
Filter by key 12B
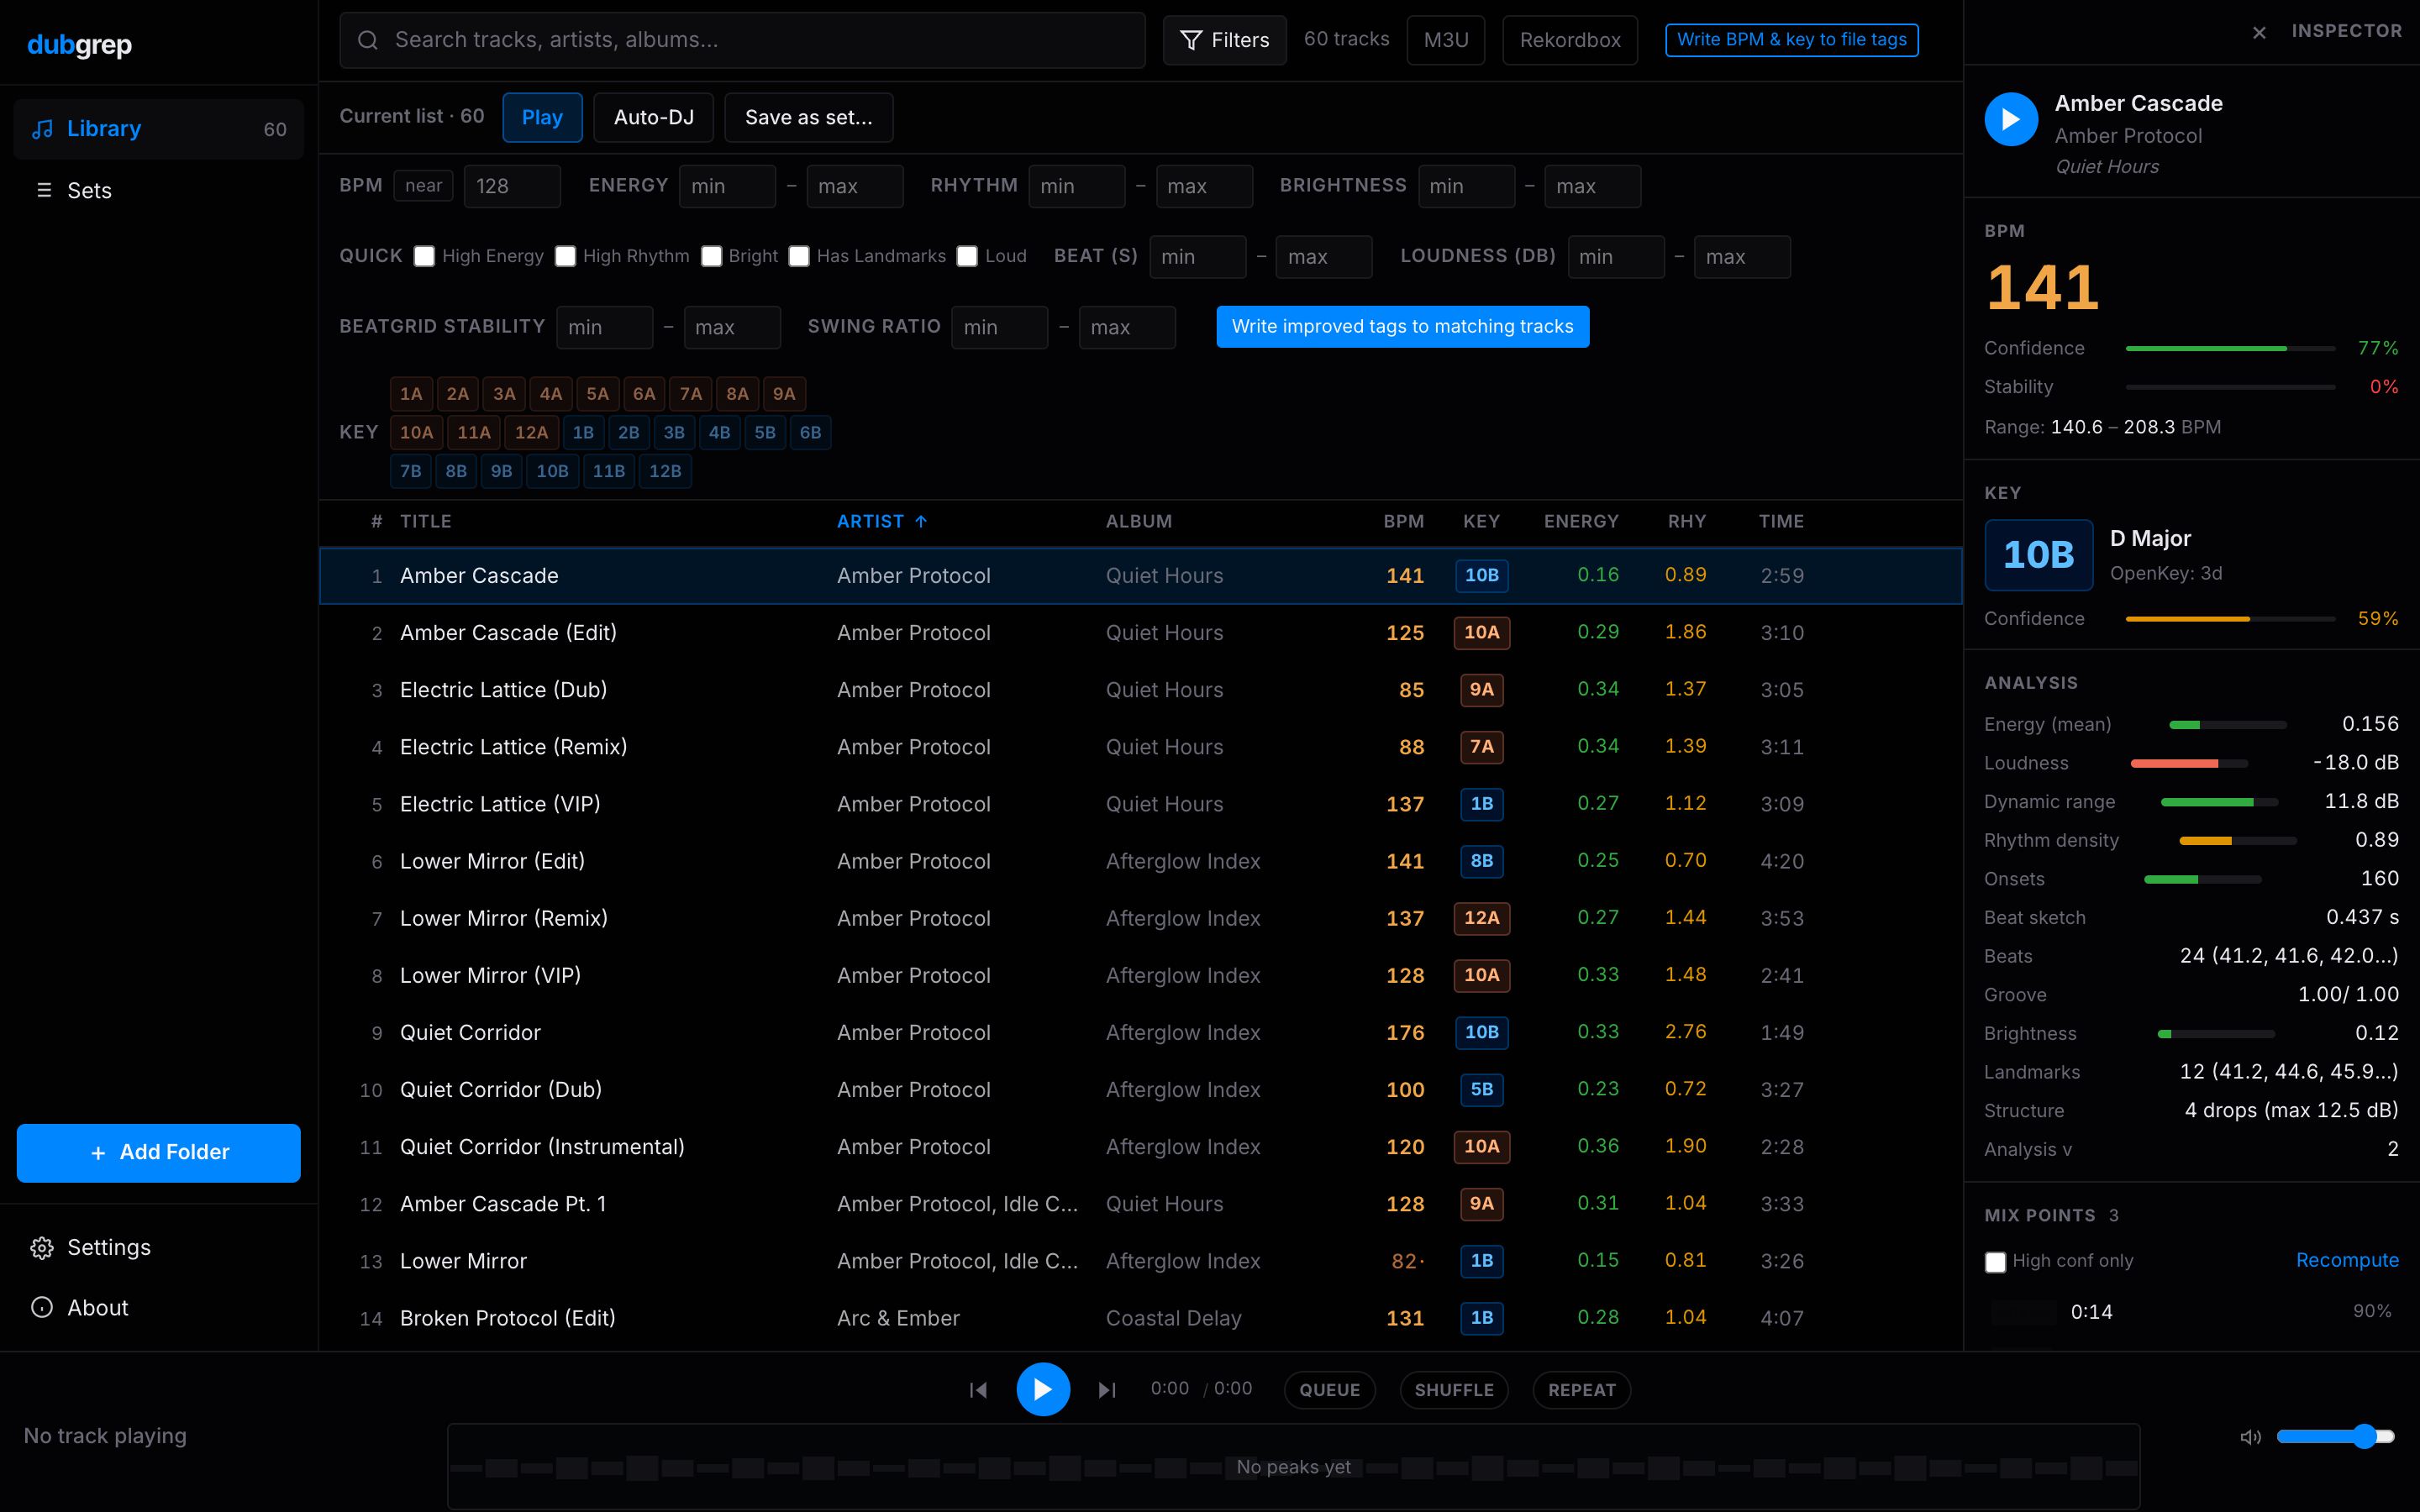click(x=665, y=472)
